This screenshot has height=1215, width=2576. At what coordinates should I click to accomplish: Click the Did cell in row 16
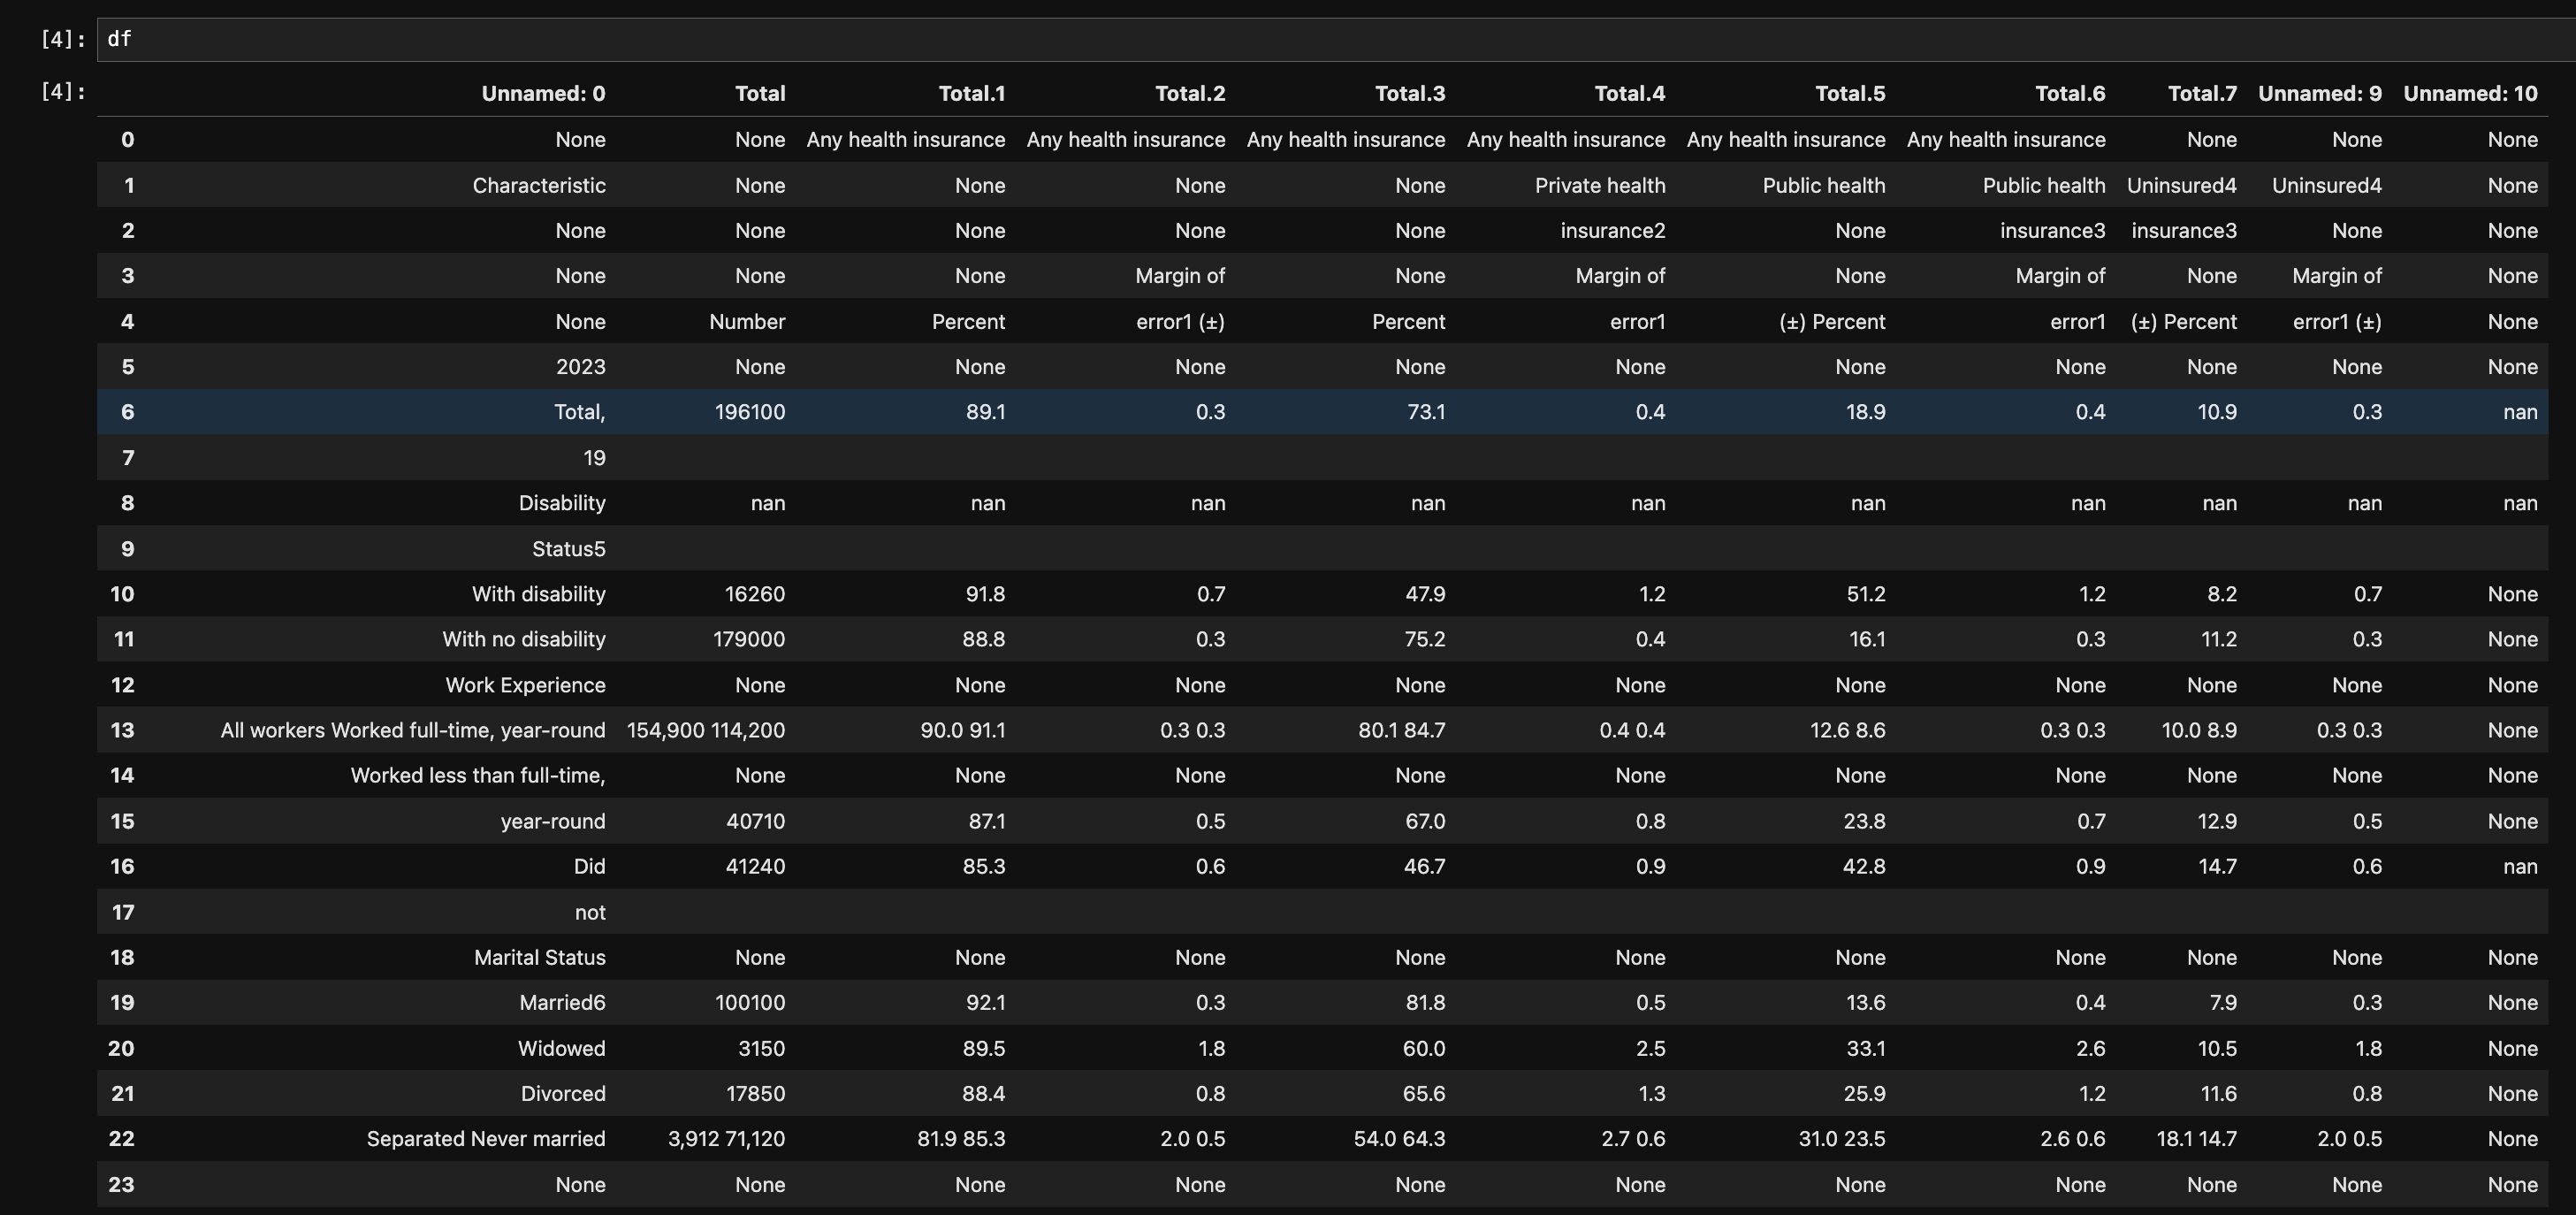[x=590, y=866]
